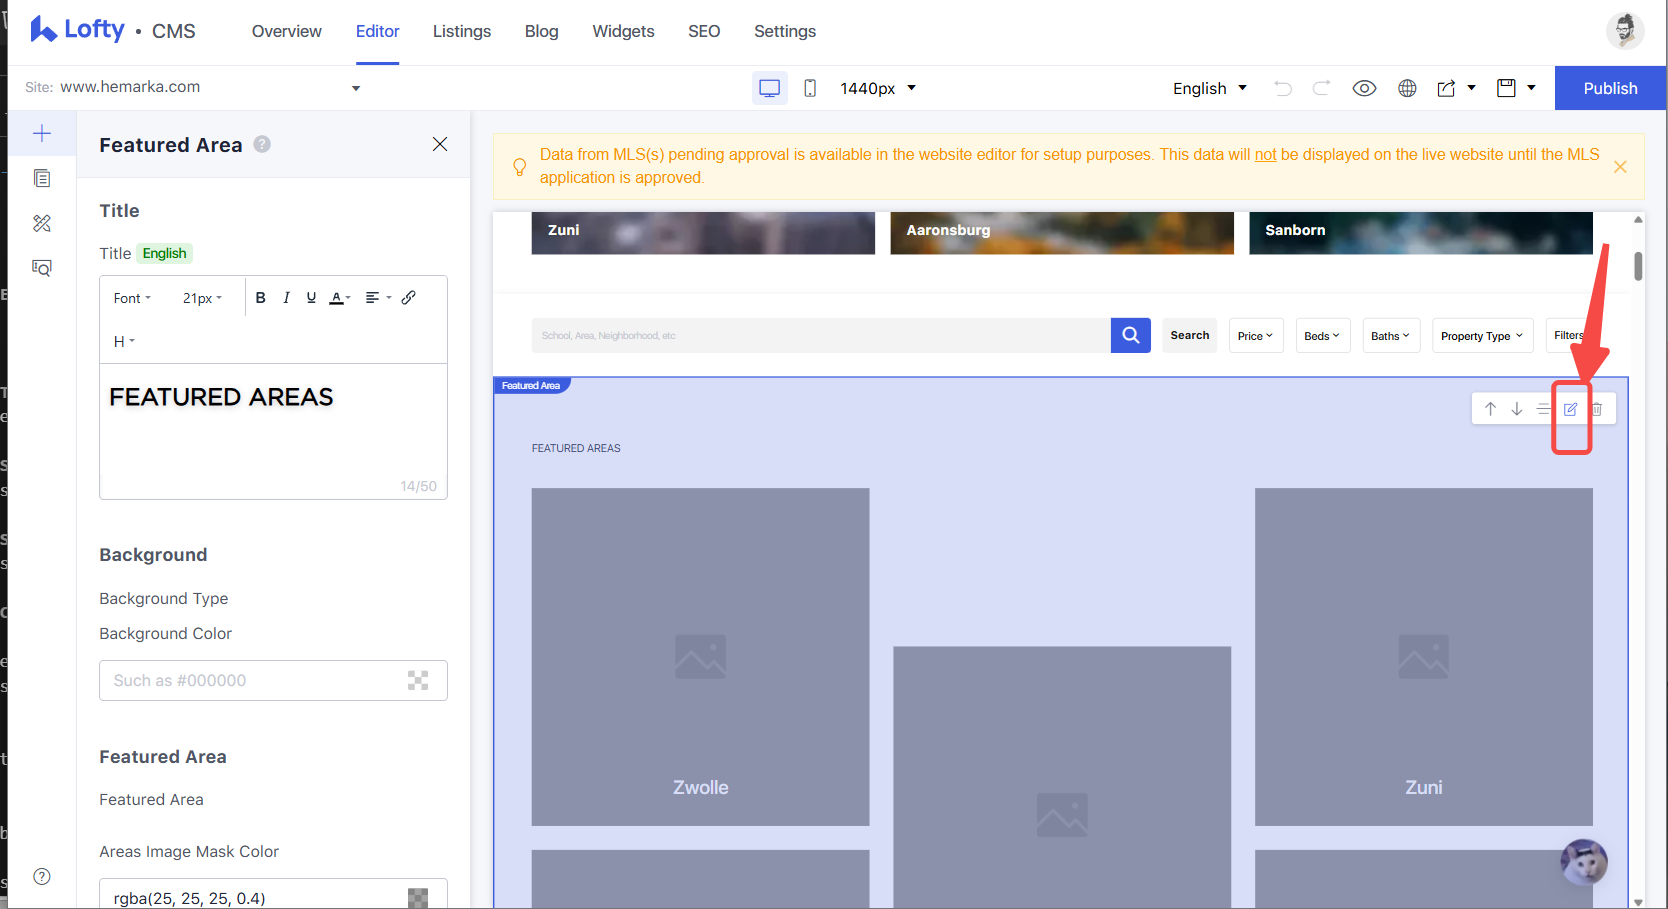Screen dimensions: 1668x909
Task: Open the Widgets tab
Action: point(623,31)
